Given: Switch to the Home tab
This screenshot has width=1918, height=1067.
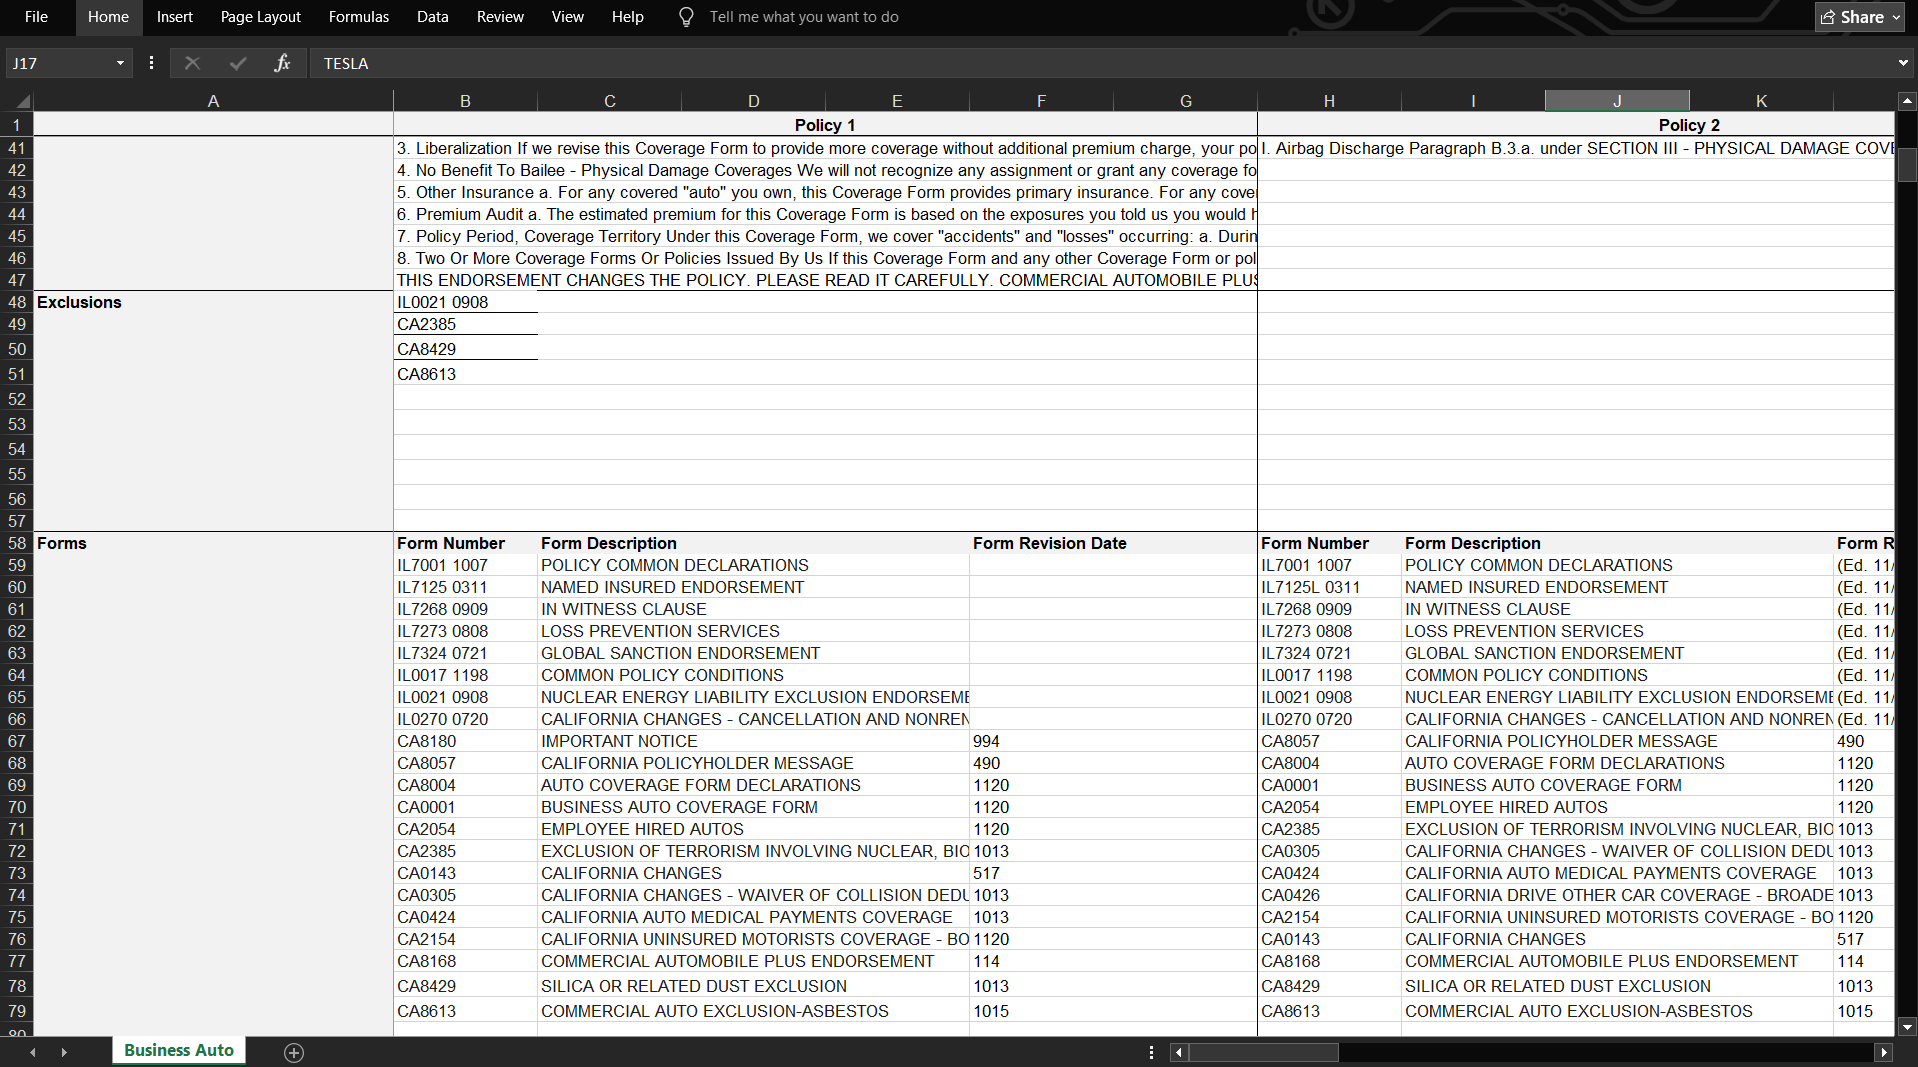Looking at the screenshot, I should [108, 17].
